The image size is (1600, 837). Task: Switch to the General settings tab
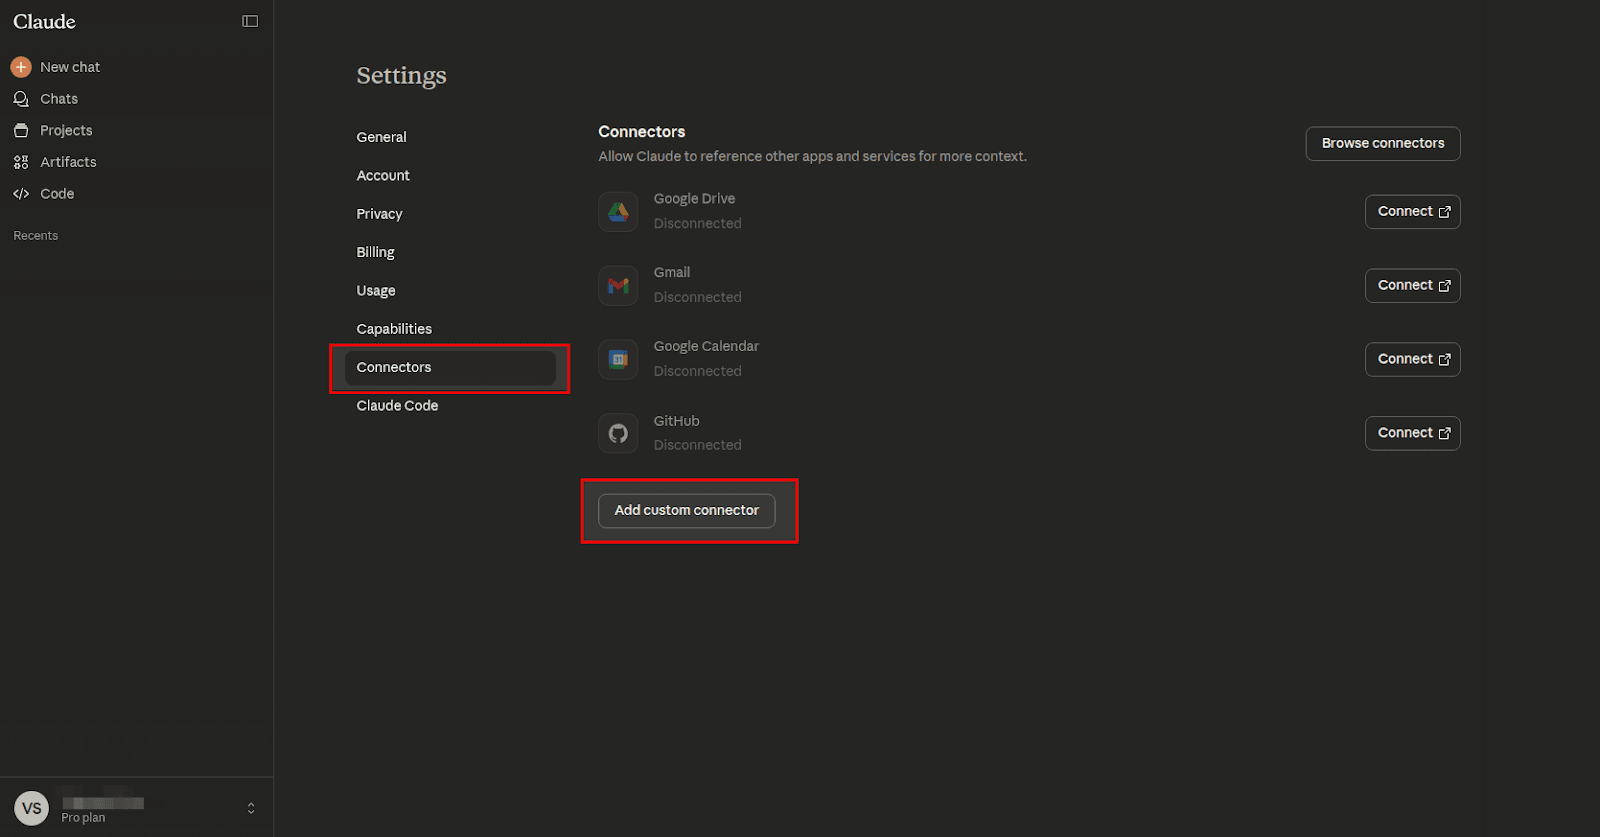(381, 137)
